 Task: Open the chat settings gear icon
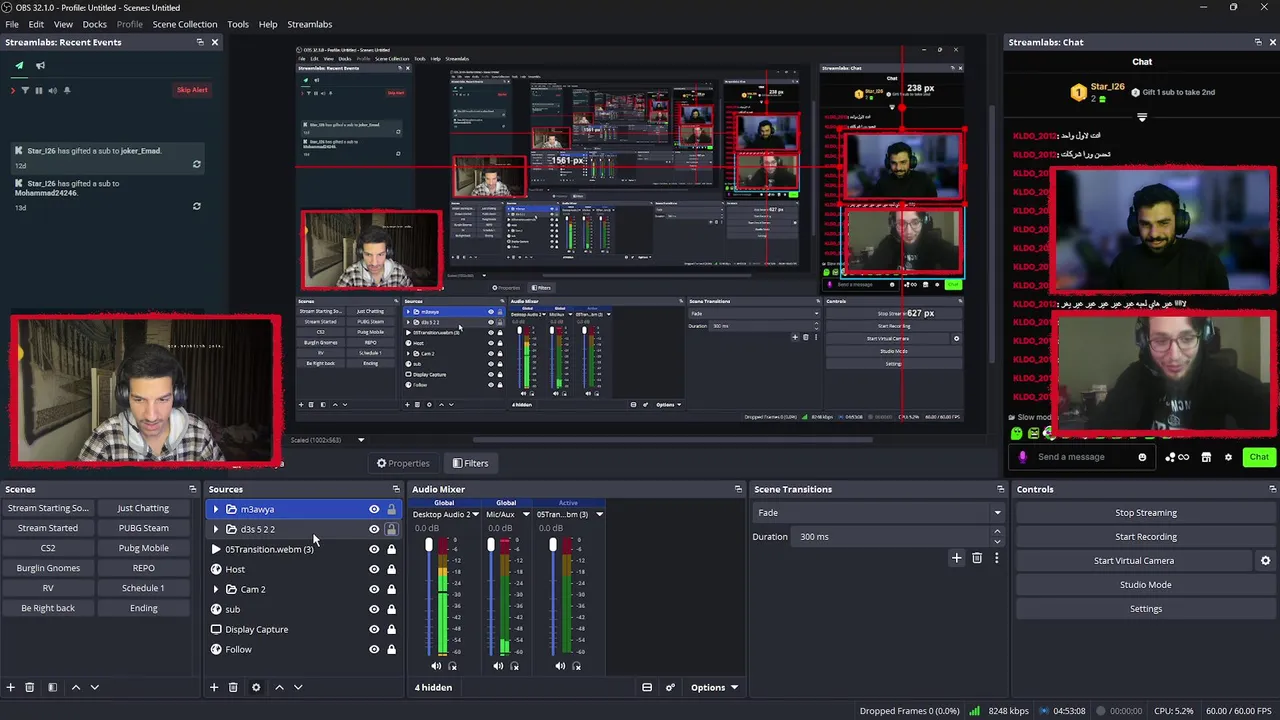[x=1228, y=457]
